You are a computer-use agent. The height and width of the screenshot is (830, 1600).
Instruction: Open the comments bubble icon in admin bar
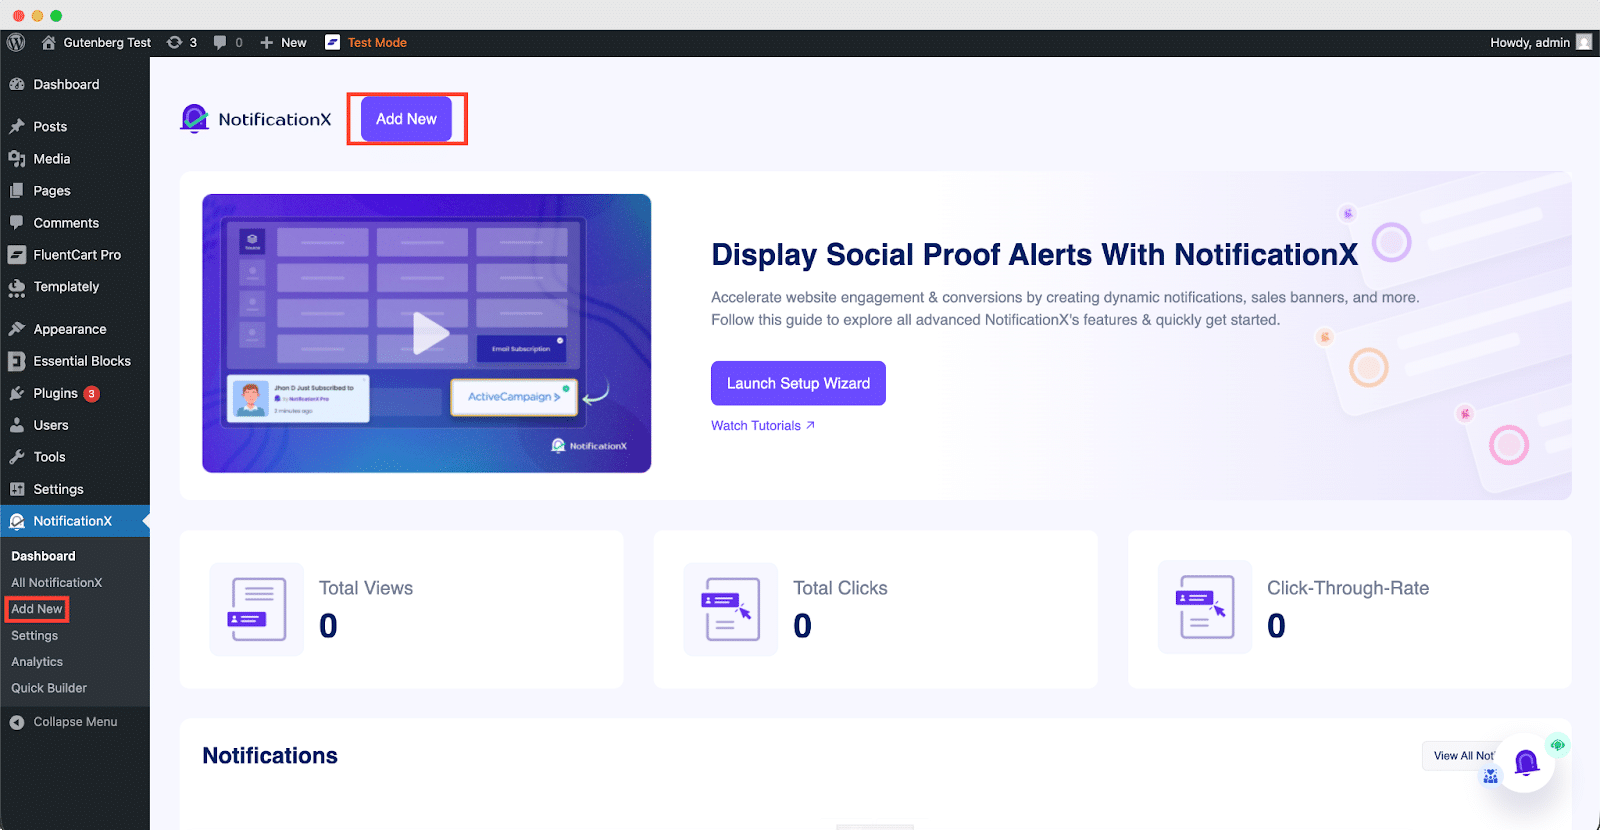click(x=227, y=42)
